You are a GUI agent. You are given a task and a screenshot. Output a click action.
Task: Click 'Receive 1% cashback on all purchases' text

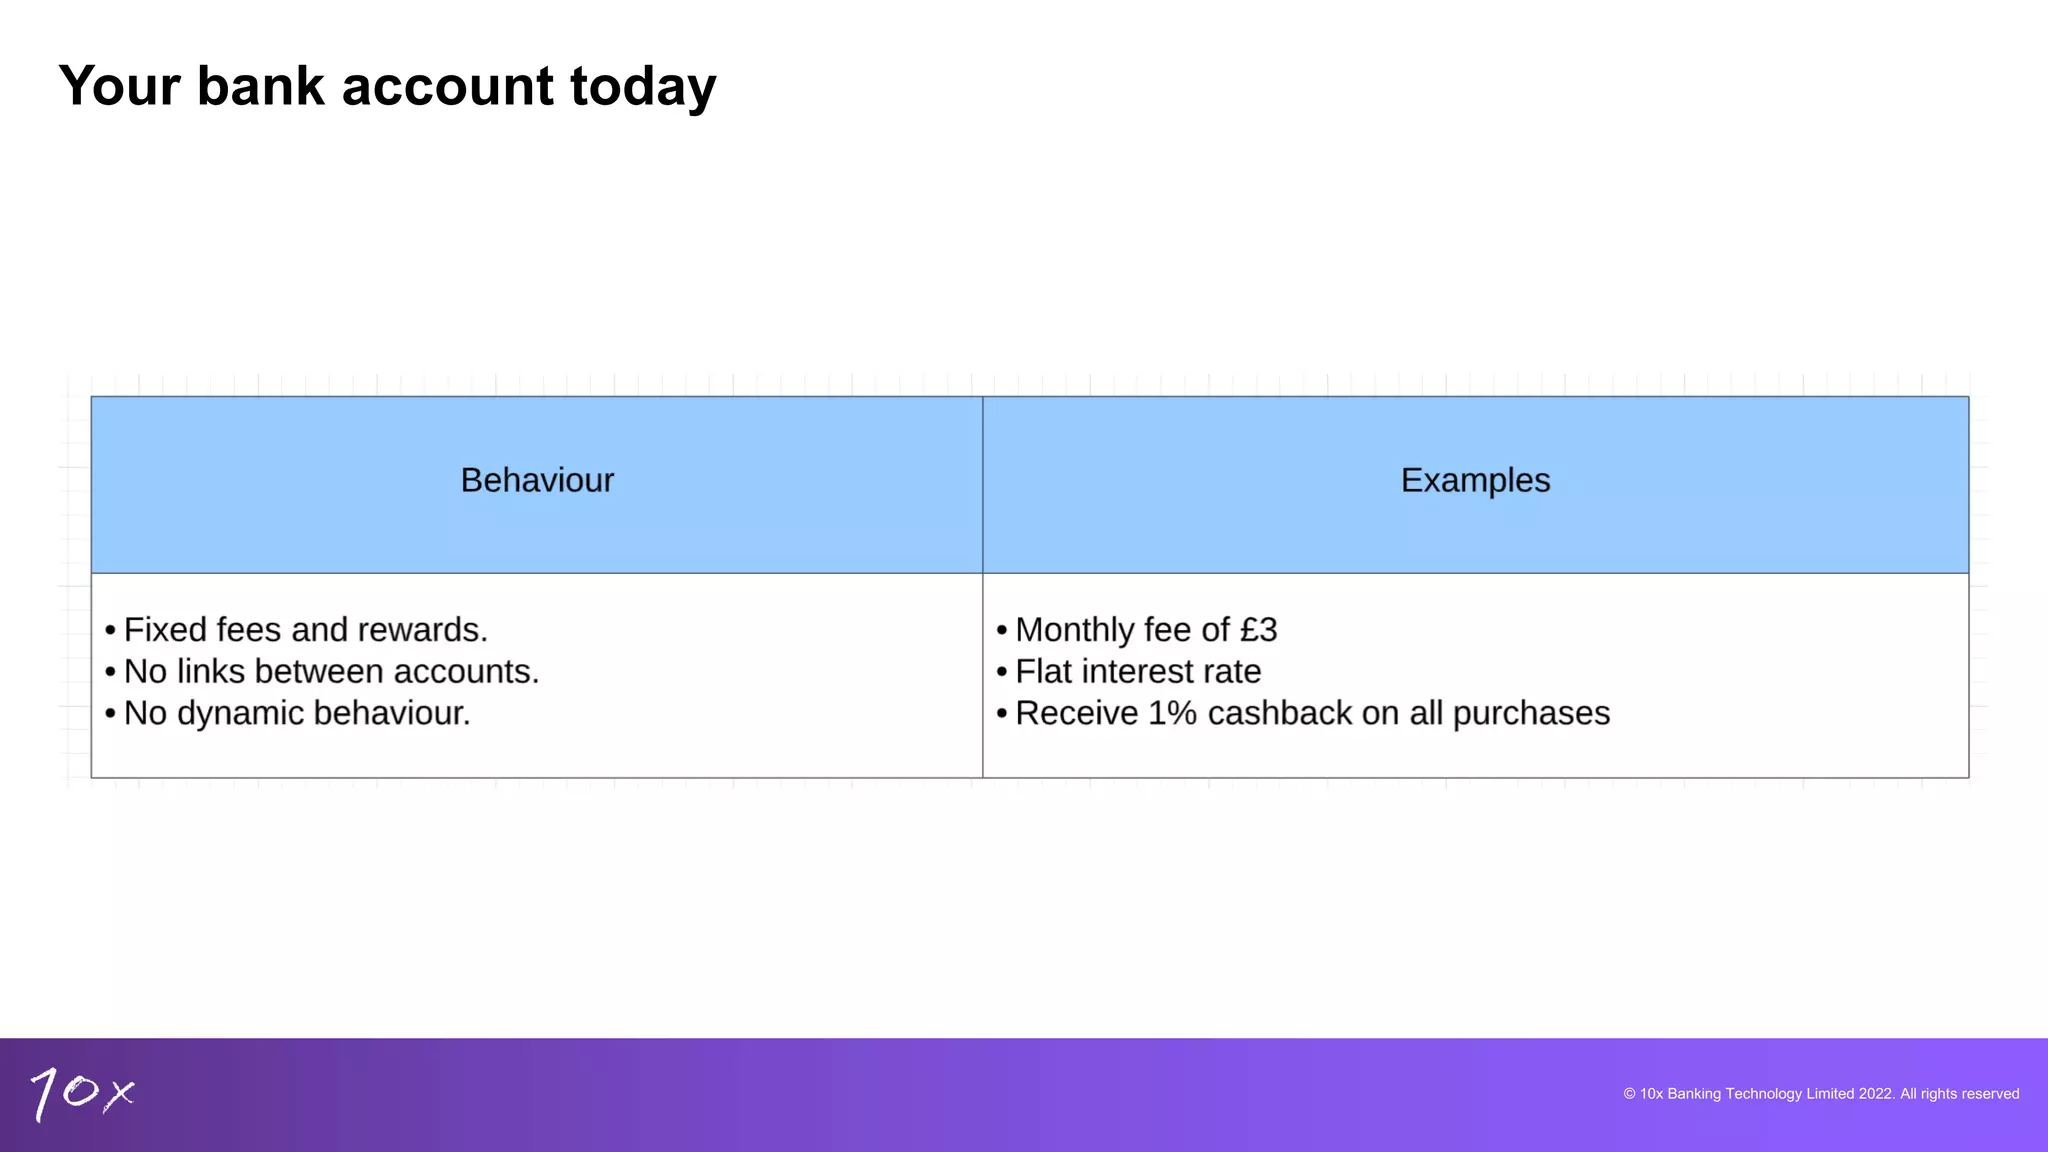point(1313,714)
